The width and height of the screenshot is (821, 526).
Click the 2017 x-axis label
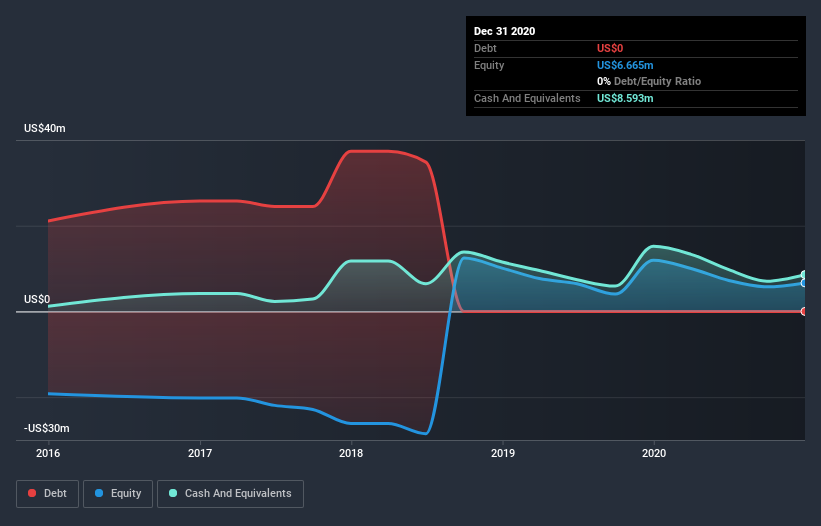[x=199, y=453]
